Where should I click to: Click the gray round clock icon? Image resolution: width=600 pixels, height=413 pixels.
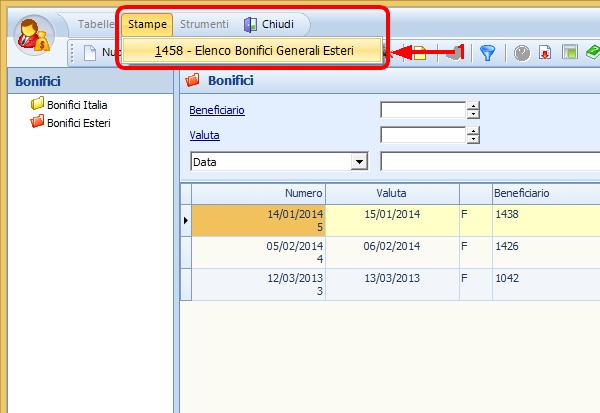click(522, 53)
